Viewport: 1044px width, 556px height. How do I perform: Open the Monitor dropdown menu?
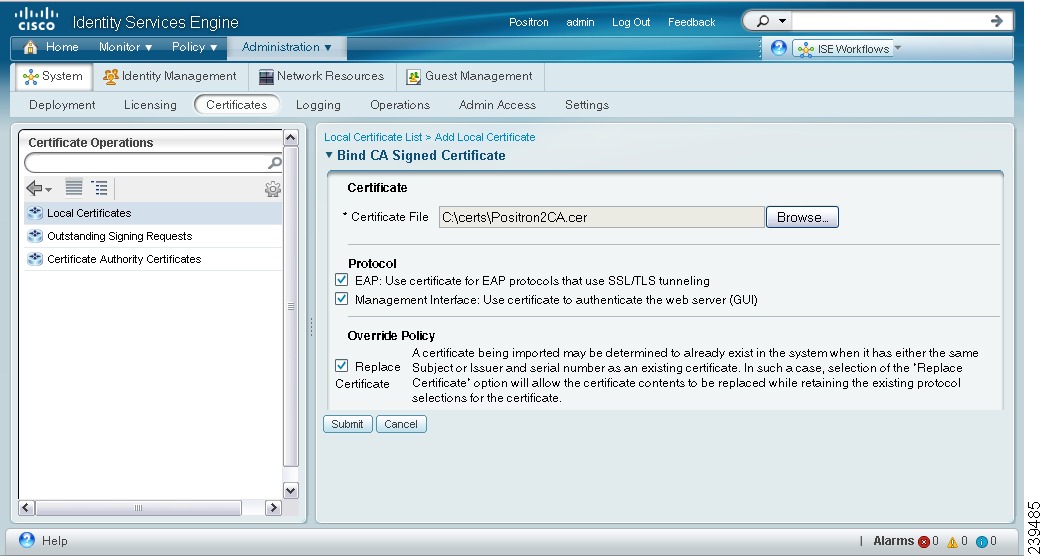click(x=125, y=47)
